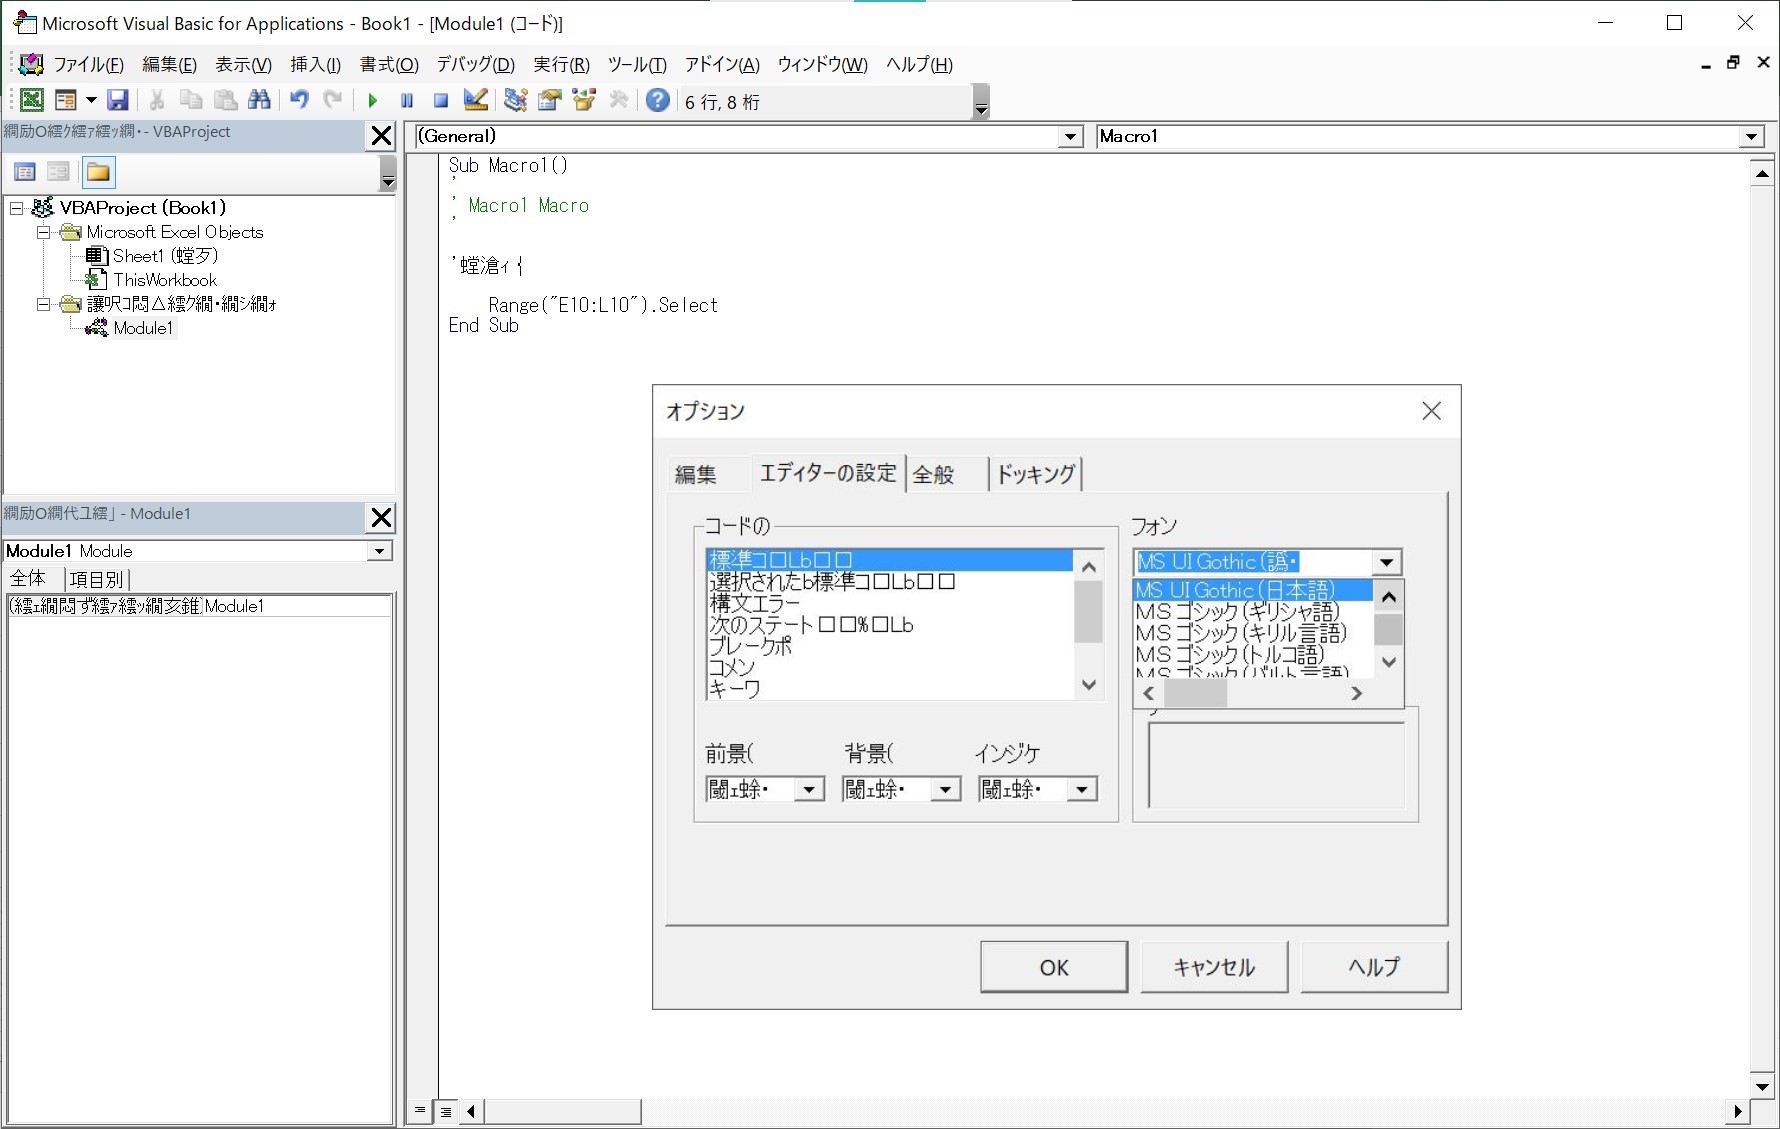This screenshot has height=1129, width=1780.
Task: Open the 表示(V) menu
Action: tap(243, 65)
